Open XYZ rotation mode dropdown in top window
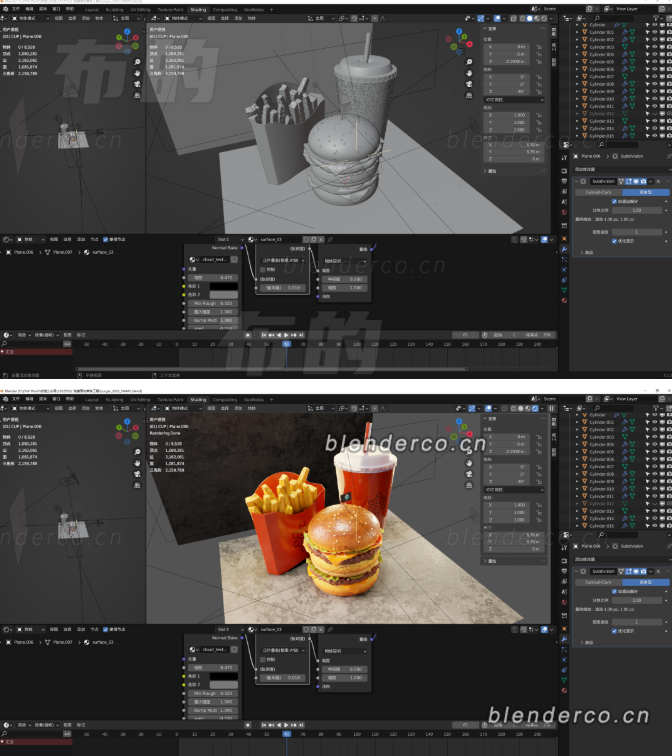Viewport: 672px width, 756px height. pos(514,100)
